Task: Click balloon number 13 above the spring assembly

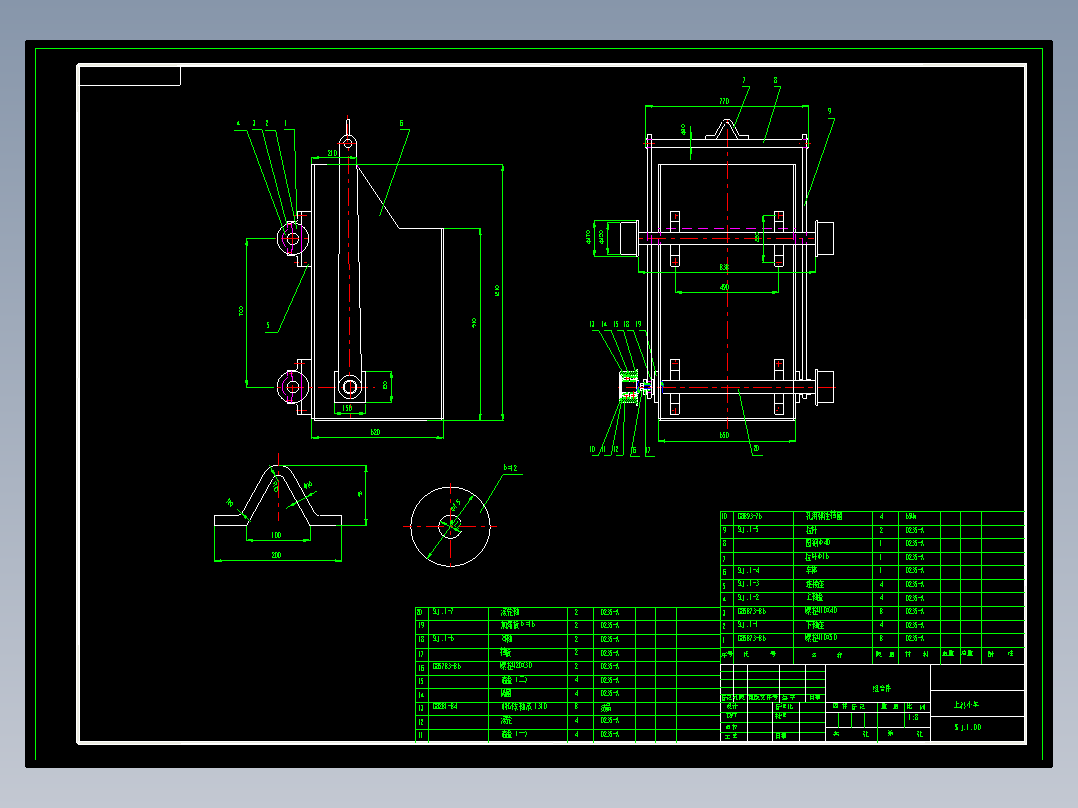Action: (x=592, y=324)
